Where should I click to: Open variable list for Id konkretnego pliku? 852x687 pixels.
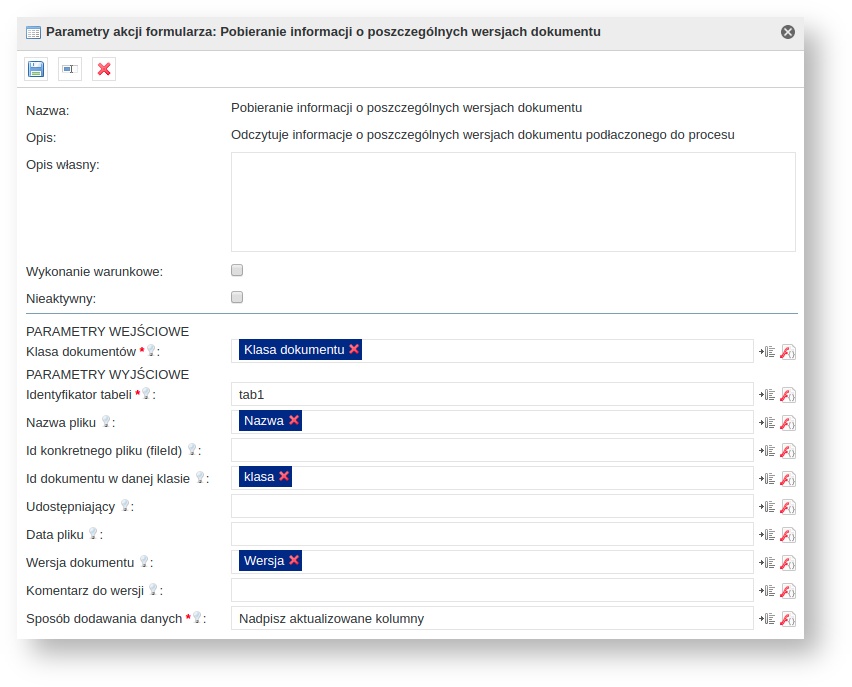pyautogui.click(x=768, y=451)
